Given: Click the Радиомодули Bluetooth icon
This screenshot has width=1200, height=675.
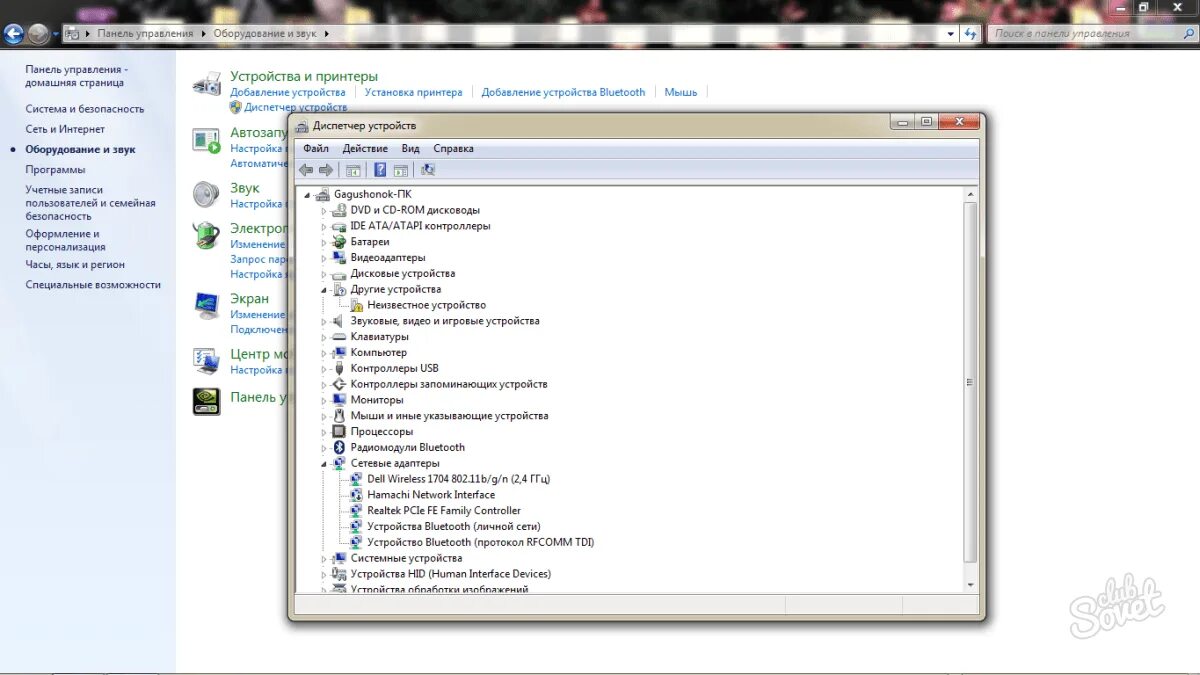Looking at the screenshot, I should tap(339, 447).
